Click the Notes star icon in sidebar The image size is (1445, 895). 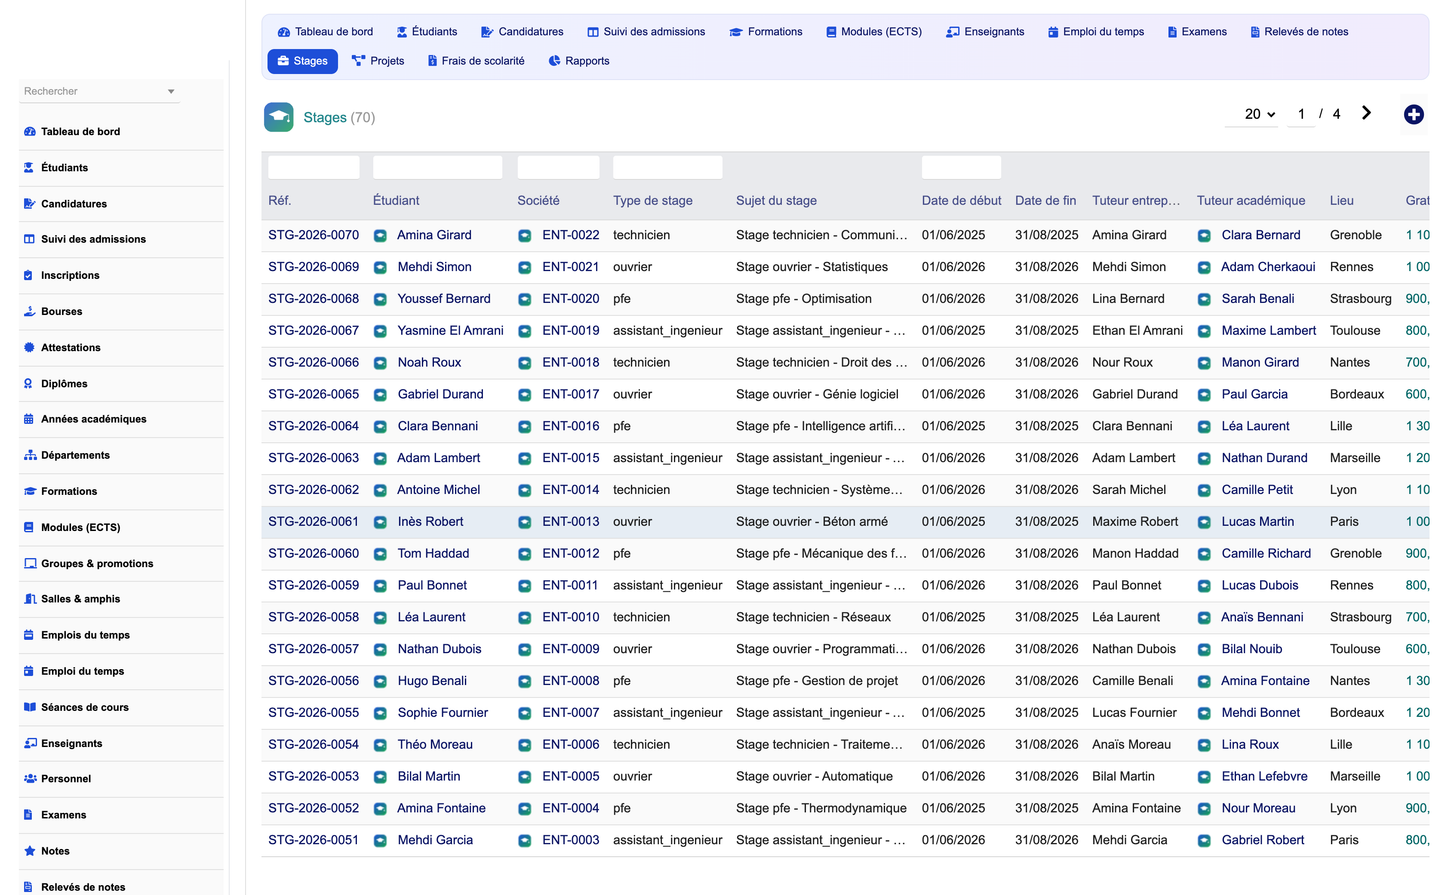[29, 851]
